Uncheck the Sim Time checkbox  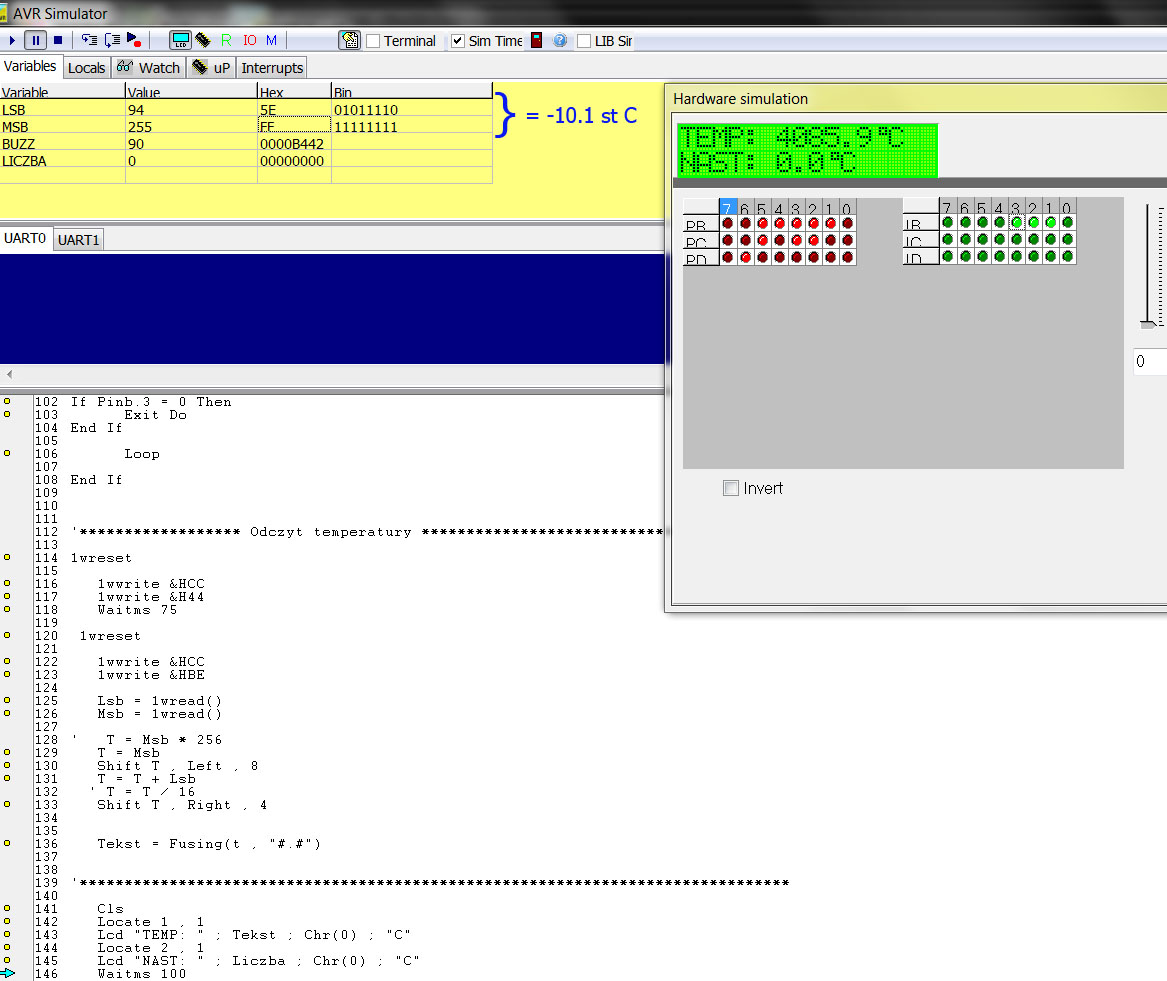(458, 41)
